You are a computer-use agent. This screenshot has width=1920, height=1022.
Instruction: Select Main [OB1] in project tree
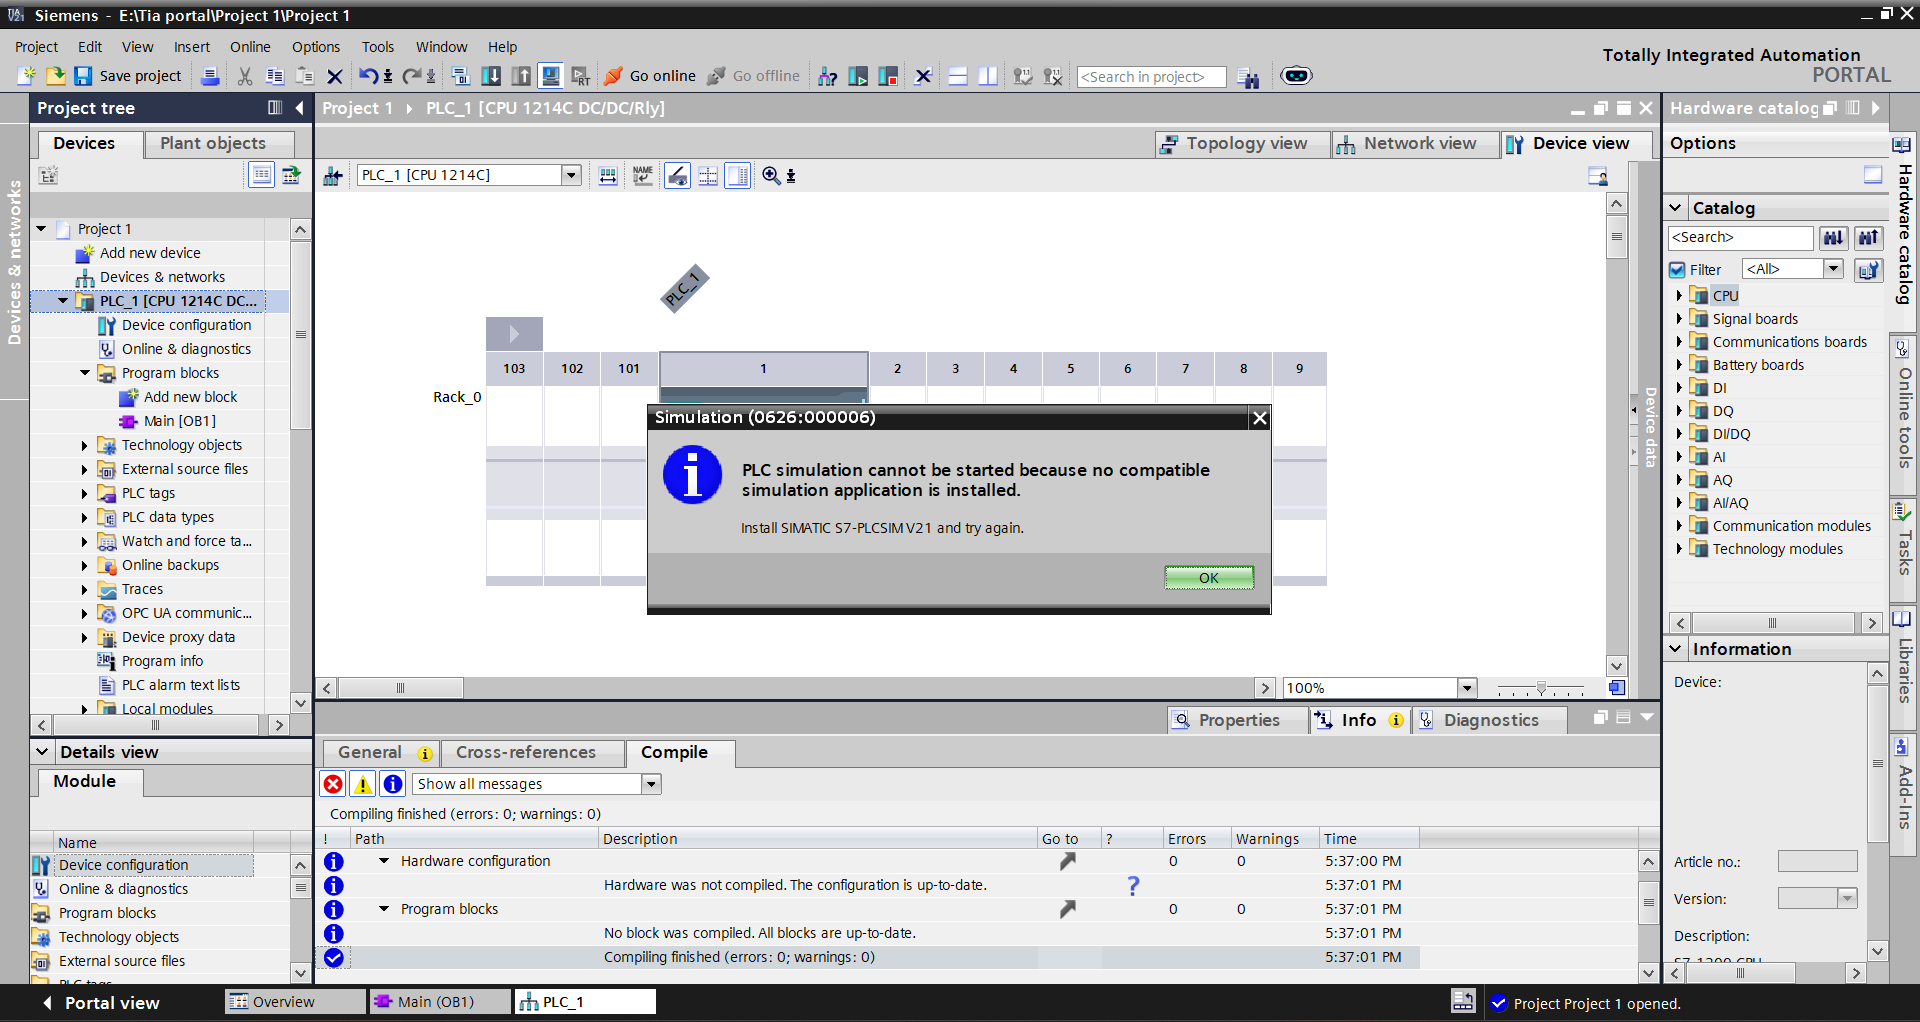[x=180, y=421]
